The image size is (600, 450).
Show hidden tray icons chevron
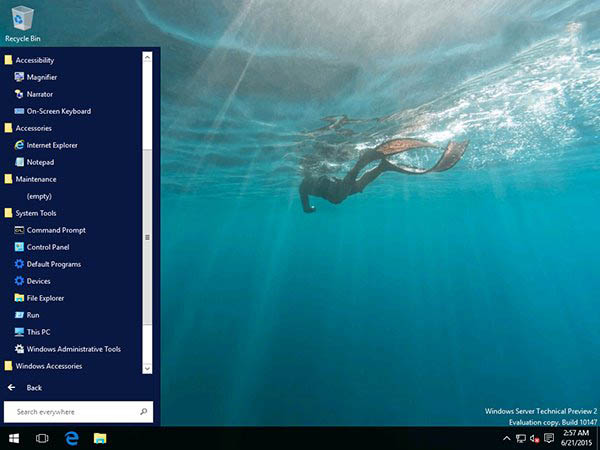507,438
